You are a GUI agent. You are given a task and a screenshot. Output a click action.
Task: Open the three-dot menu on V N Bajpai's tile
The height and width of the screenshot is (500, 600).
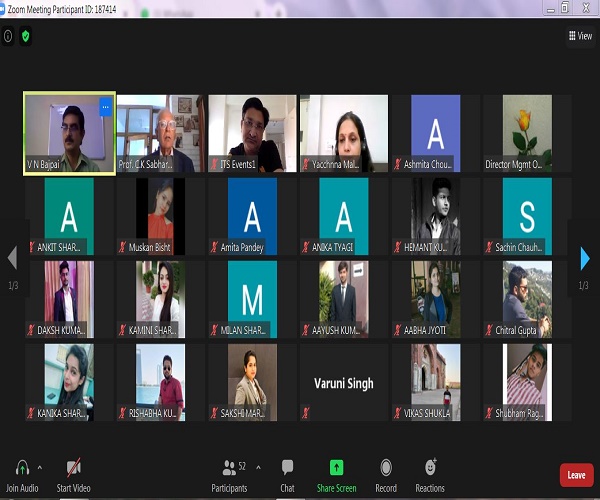[105, 105]
